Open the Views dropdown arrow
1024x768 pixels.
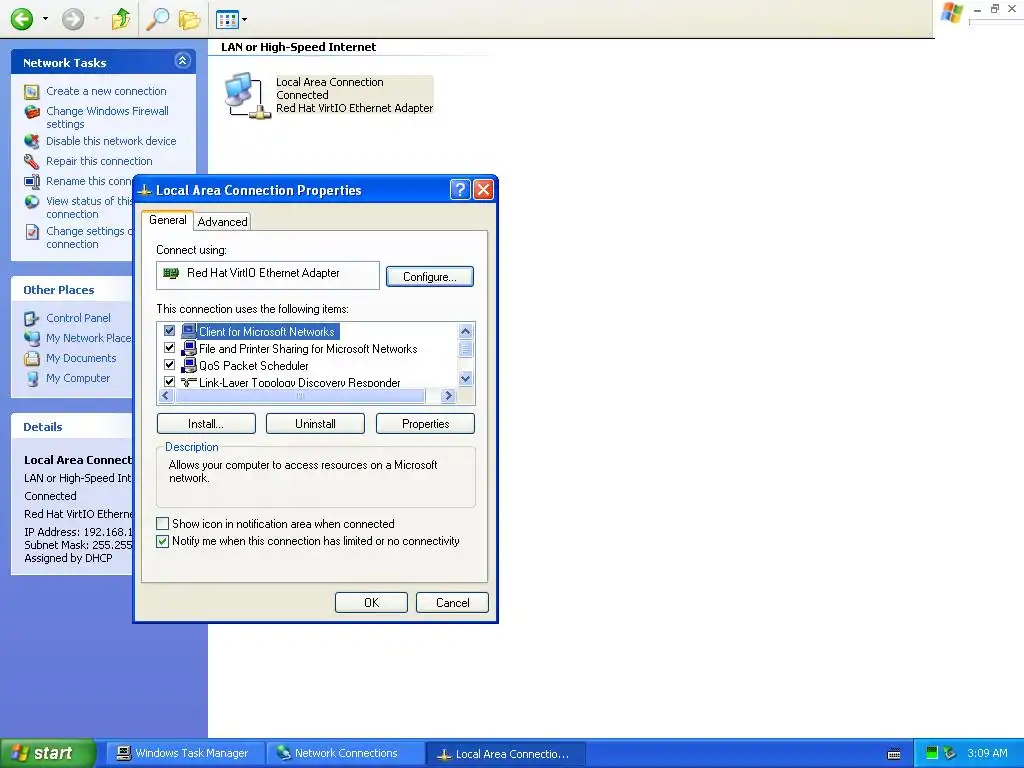tap(244, 20)
